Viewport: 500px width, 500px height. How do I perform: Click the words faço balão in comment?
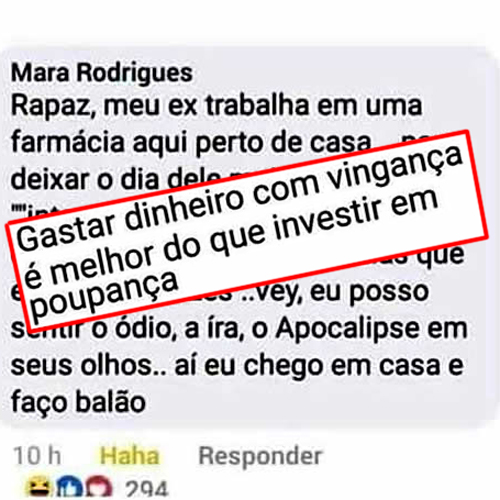tap(79, 403)
